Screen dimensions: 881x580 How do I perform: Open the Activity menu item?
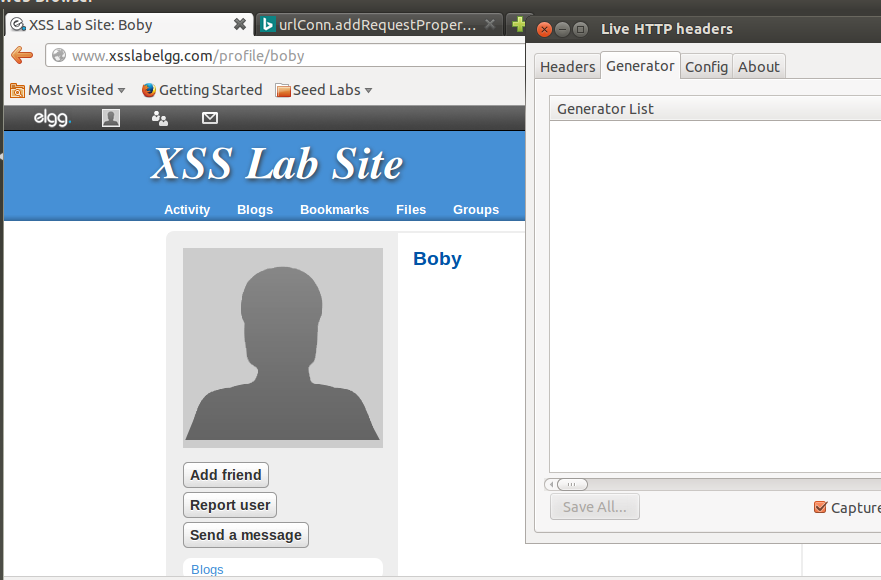click(187, 210)
